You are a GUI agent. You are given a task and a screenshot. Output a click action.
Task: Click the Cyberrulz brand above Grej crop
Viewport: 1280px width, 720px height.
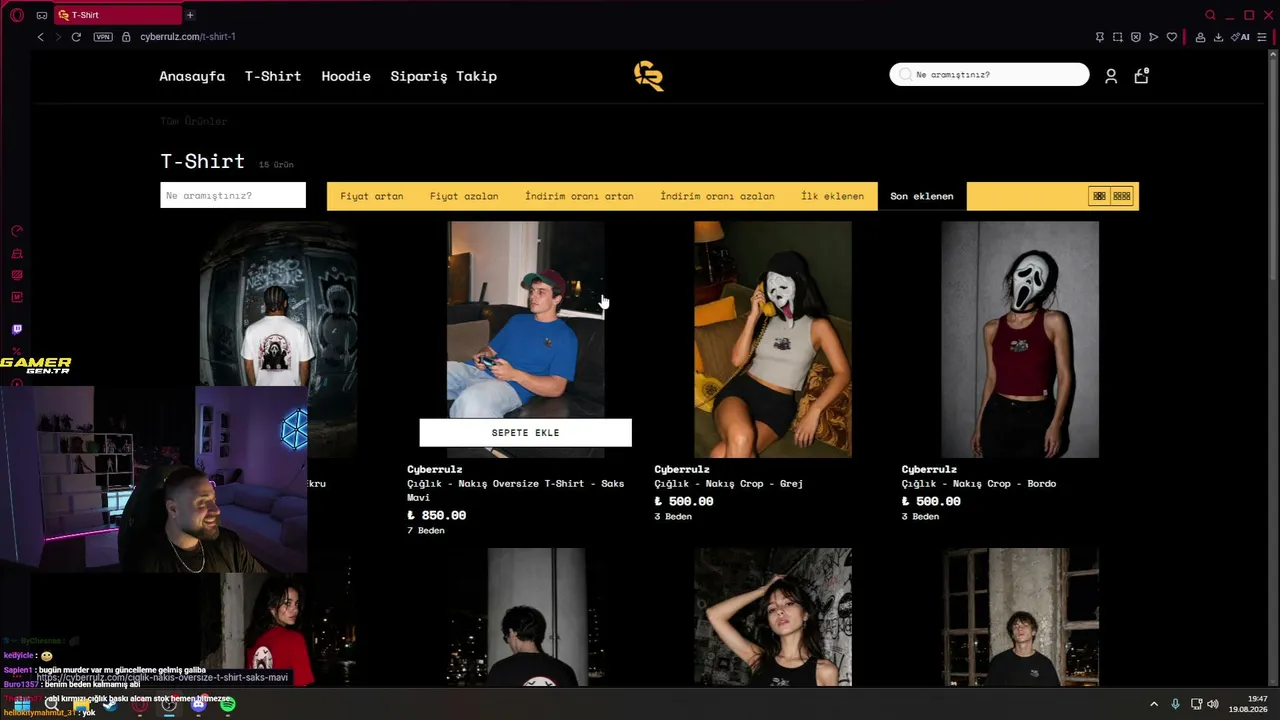click(682, 469)
